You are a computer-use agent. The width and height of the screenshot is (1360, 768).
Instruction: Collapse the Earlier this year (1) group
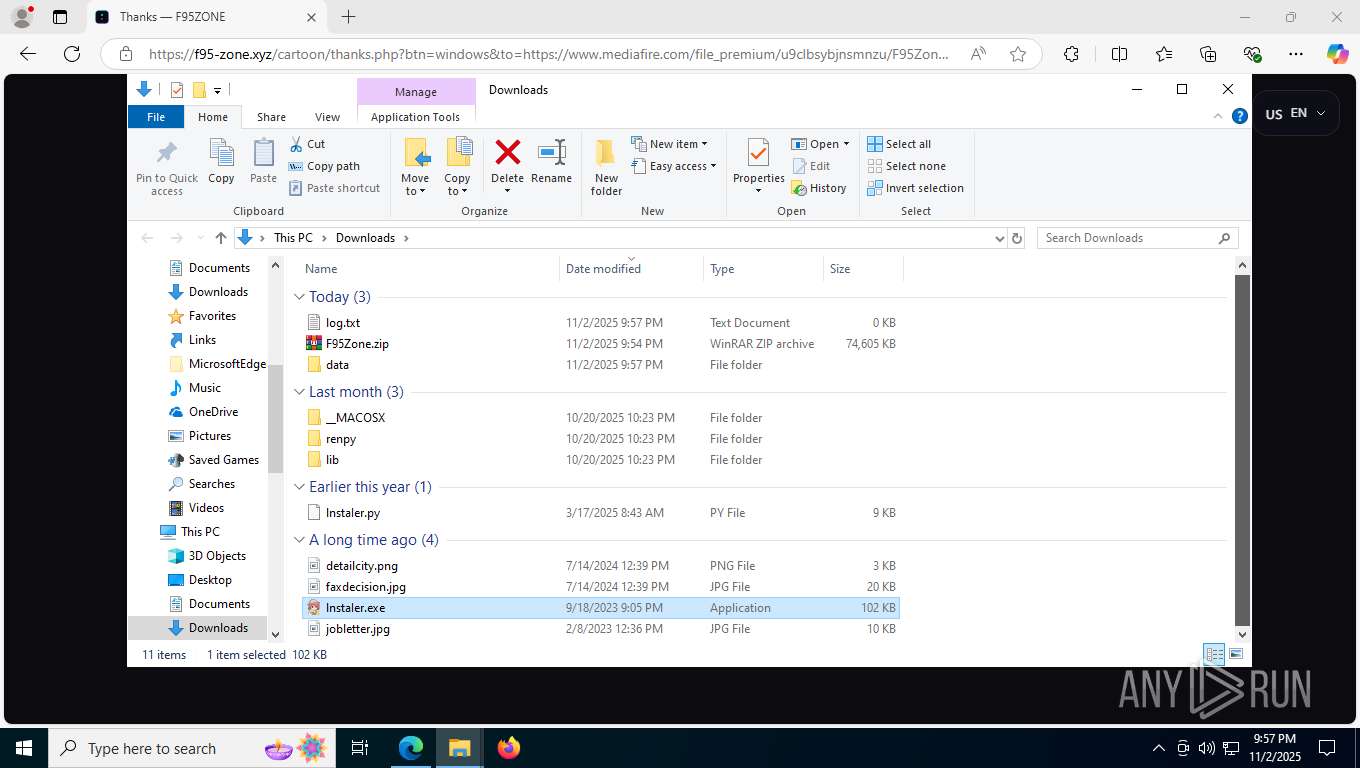[299, 487]
